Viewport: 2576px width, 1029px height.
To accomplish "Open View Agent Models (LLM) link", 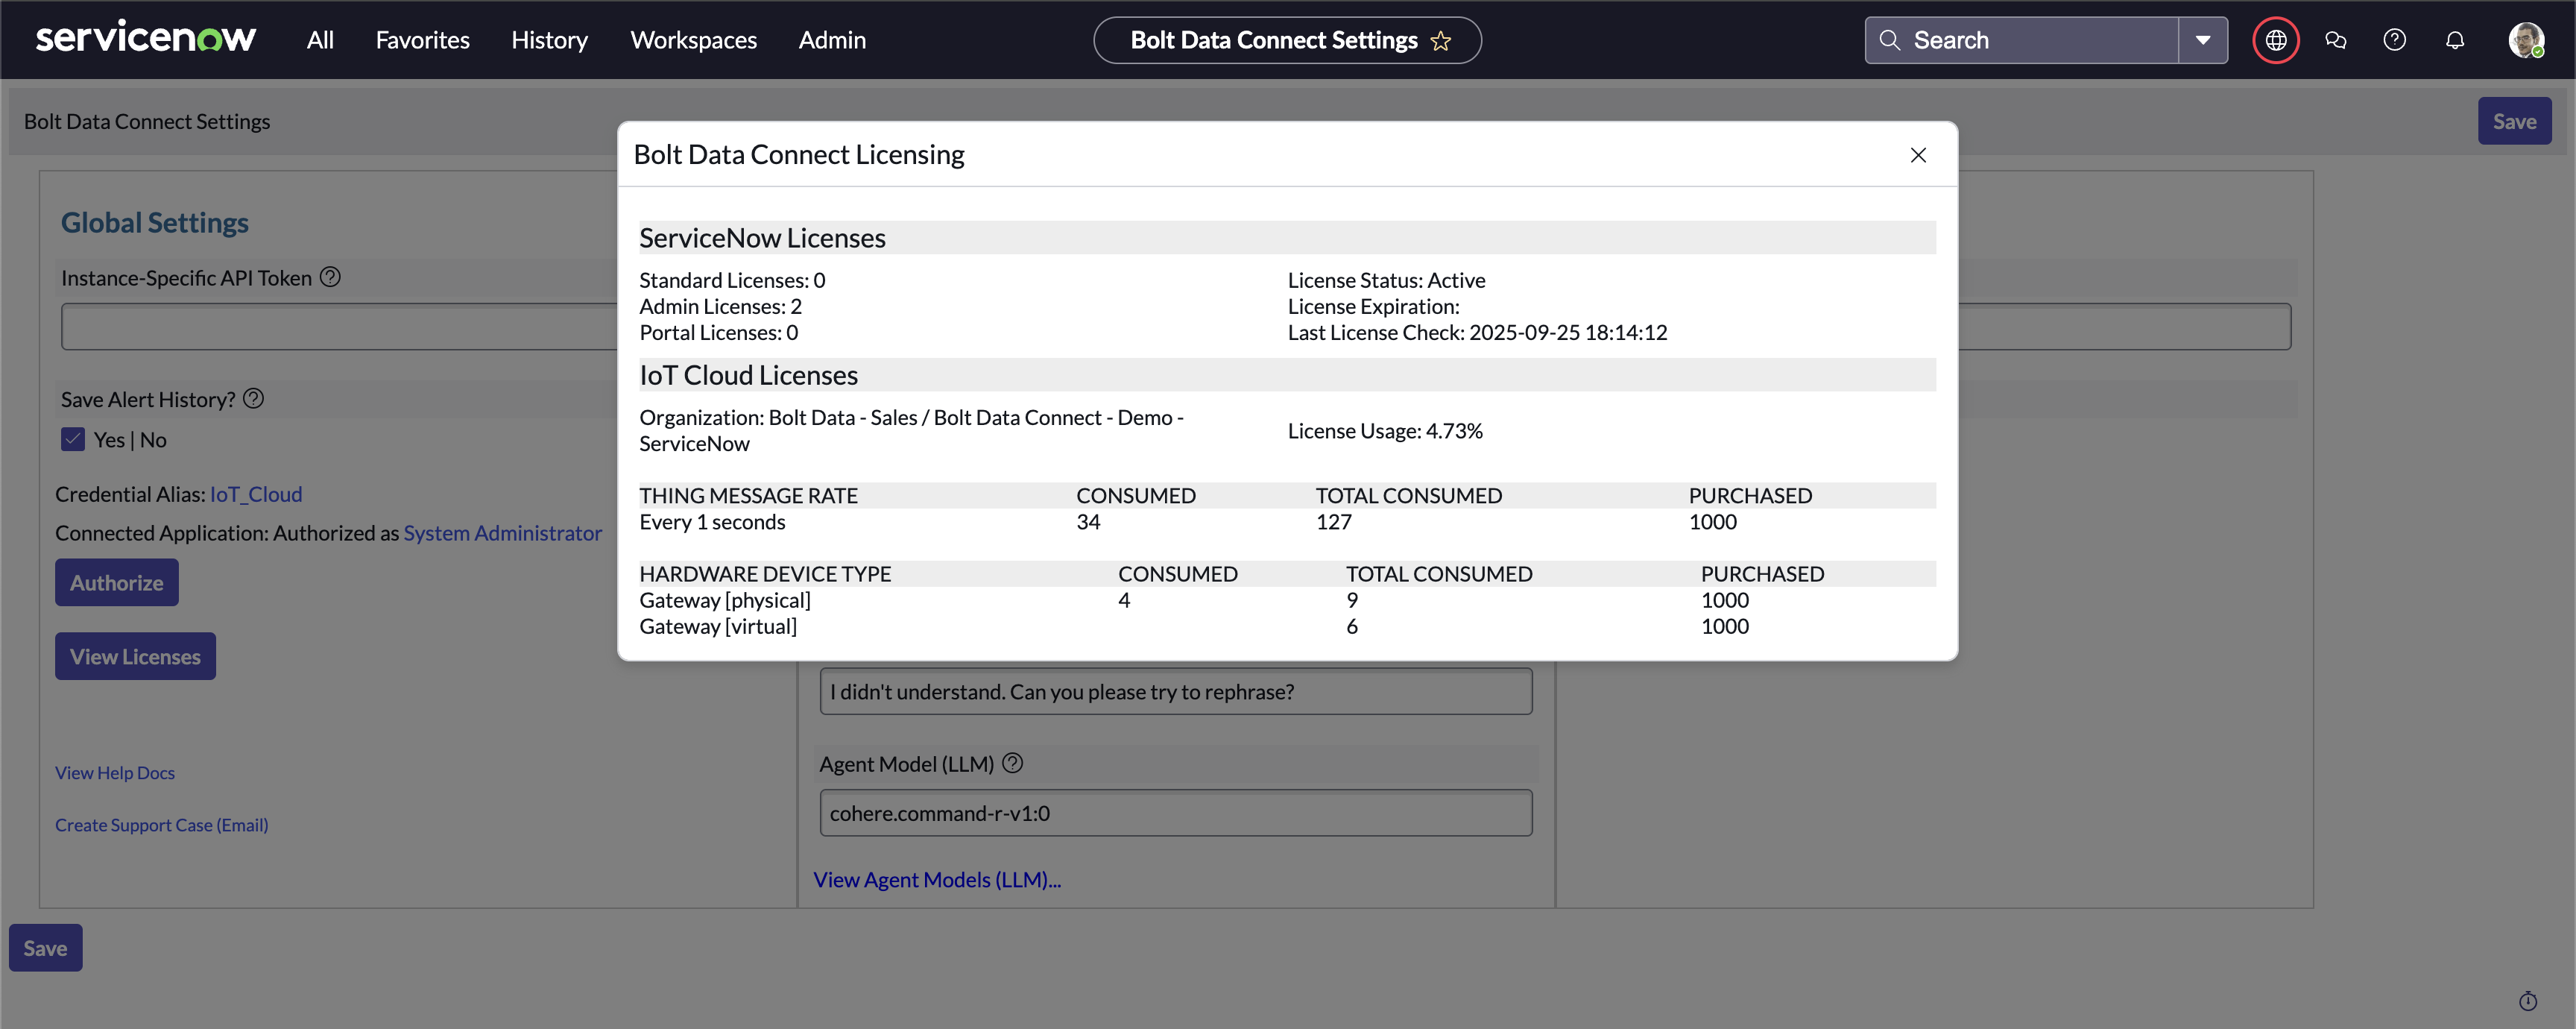I will [937, 879].
